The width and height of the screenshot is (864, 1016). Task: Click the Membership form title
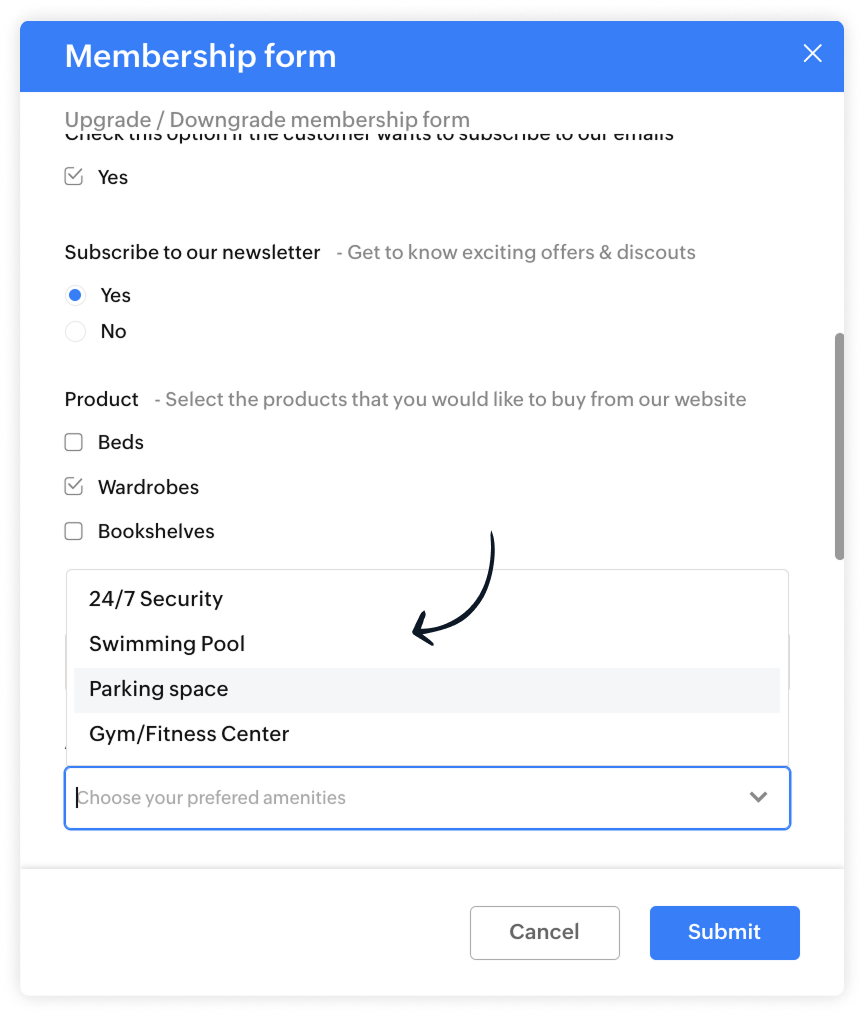pos(200,56)
